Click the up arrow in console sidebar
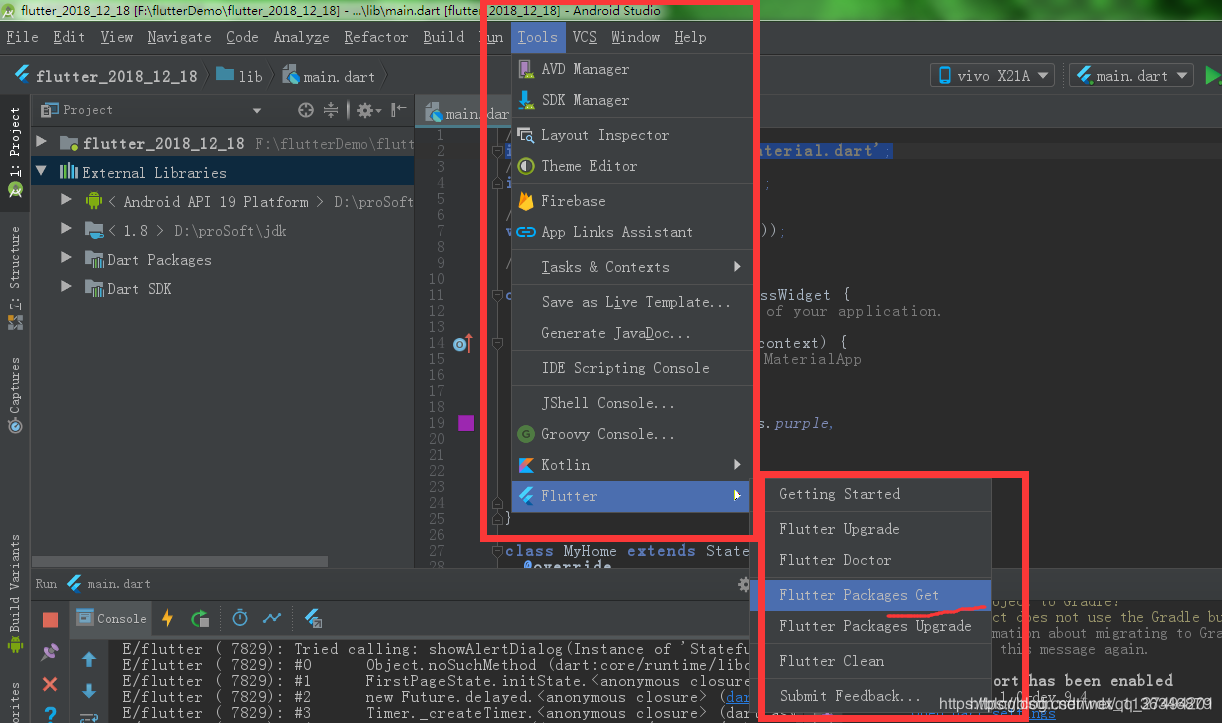The width and height of the screenshot is (1222, 723). [89, 659]
